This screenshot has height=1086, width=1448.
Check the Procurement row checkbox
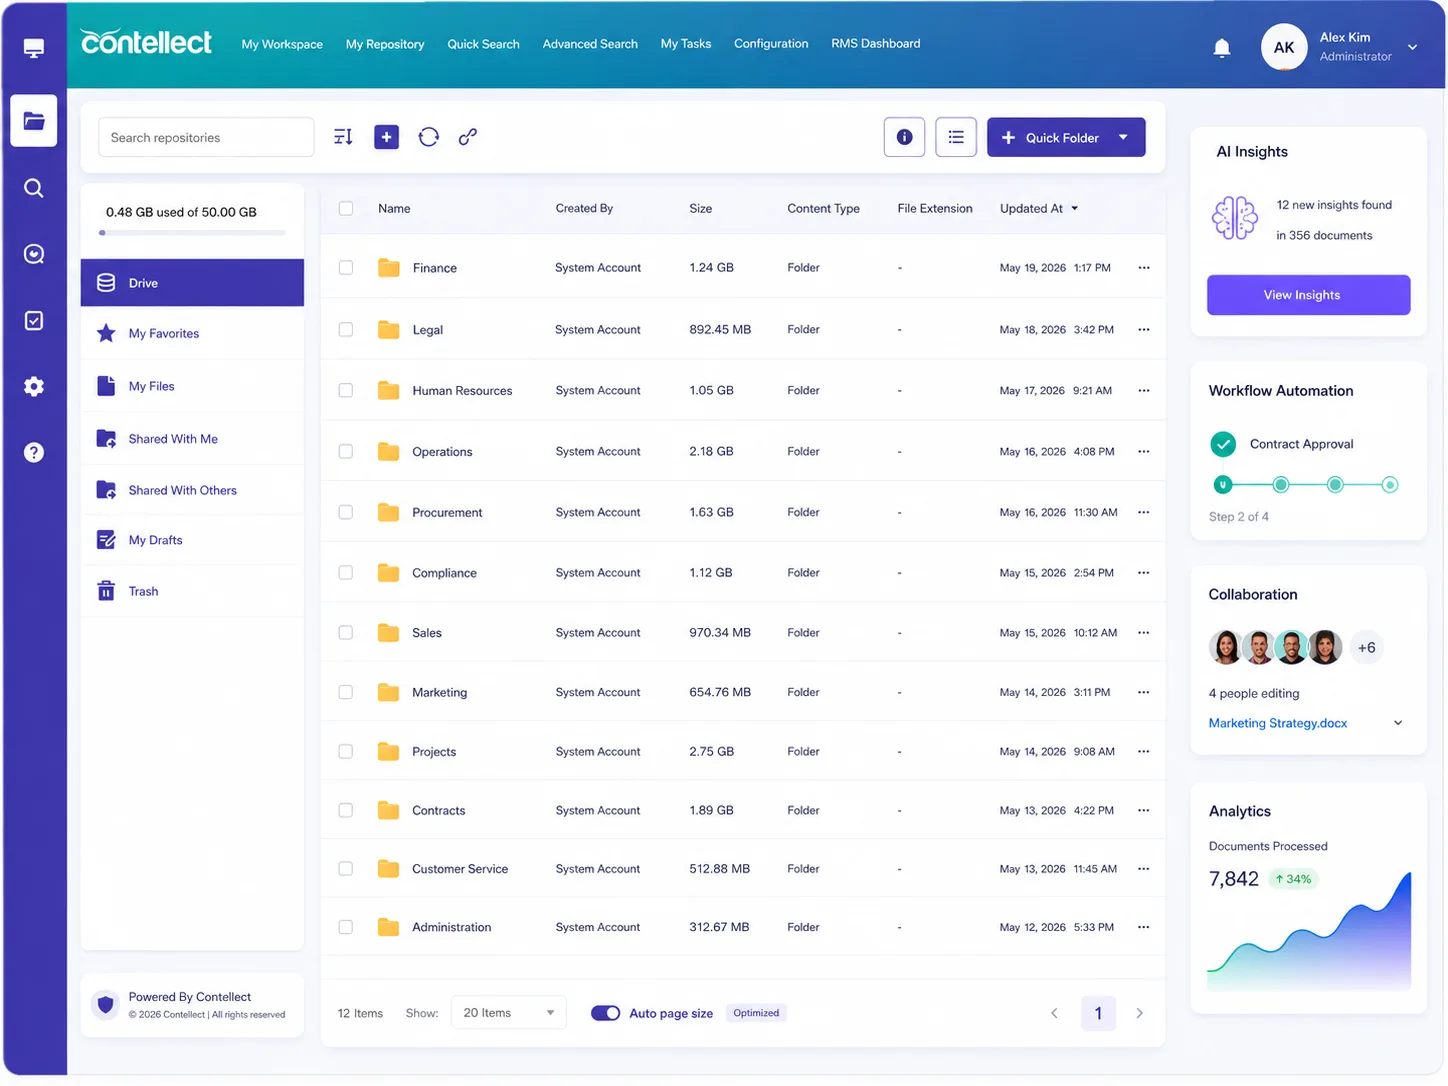pyautogui.click(x=346, y=512)
